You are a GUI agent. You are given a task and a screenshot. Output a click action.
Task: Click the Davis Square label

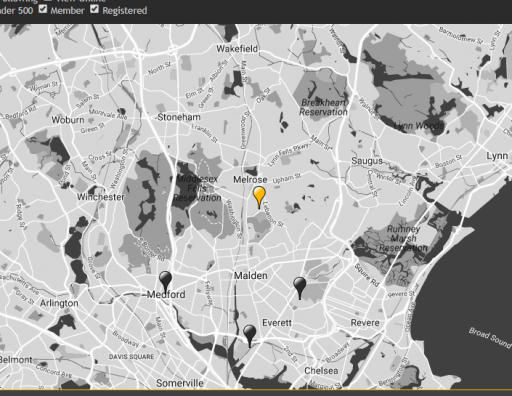pyautogui.click(x=131, y=357)
